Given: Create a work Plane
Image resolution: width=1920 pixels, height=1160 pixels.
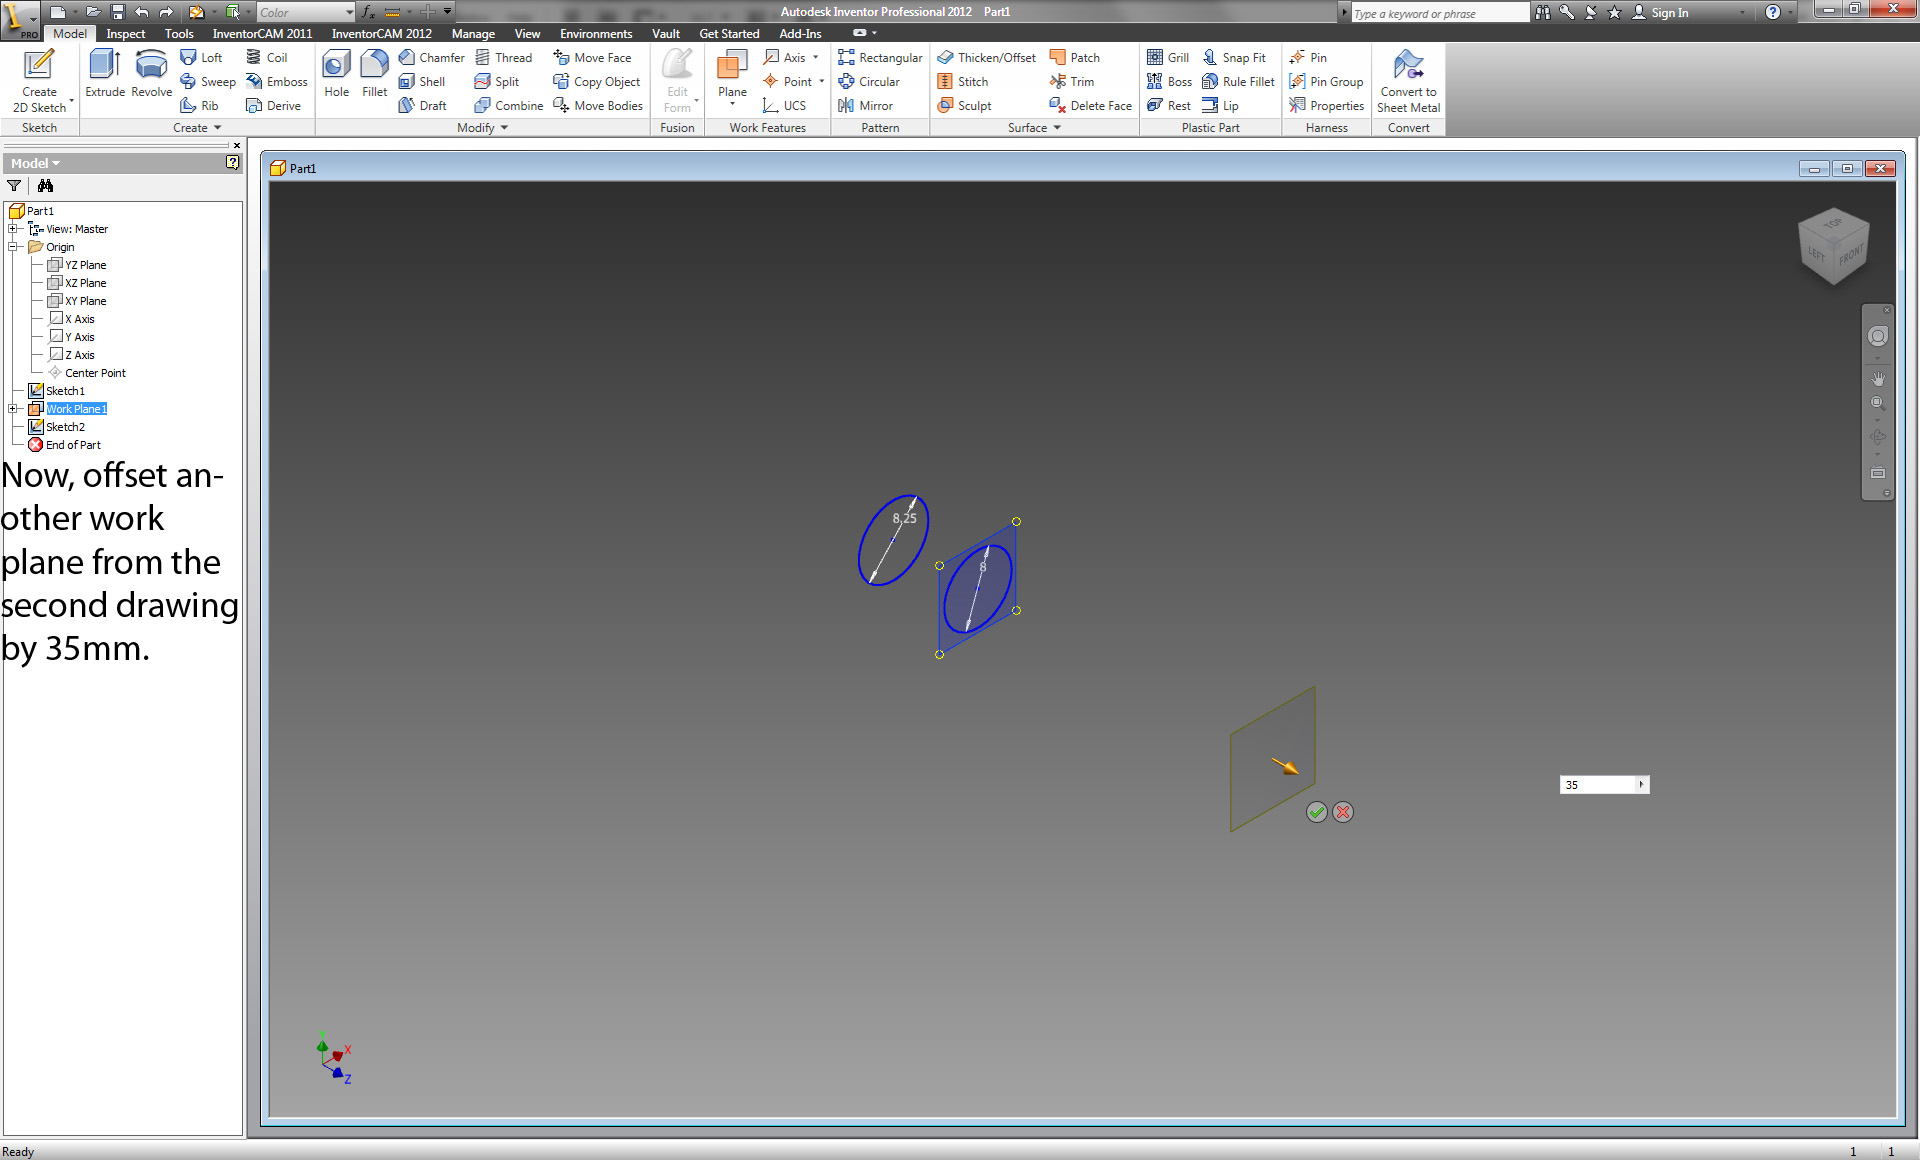Looking at the screenshot, I should (732, 76).
